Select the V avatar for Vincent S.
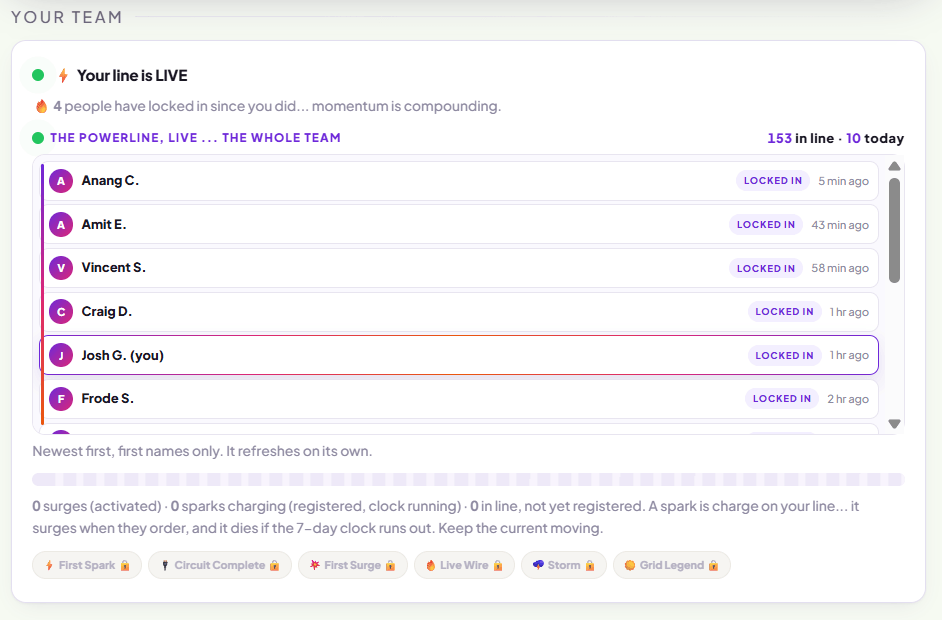Screen dimensions: 942x620 coord(61,268)
